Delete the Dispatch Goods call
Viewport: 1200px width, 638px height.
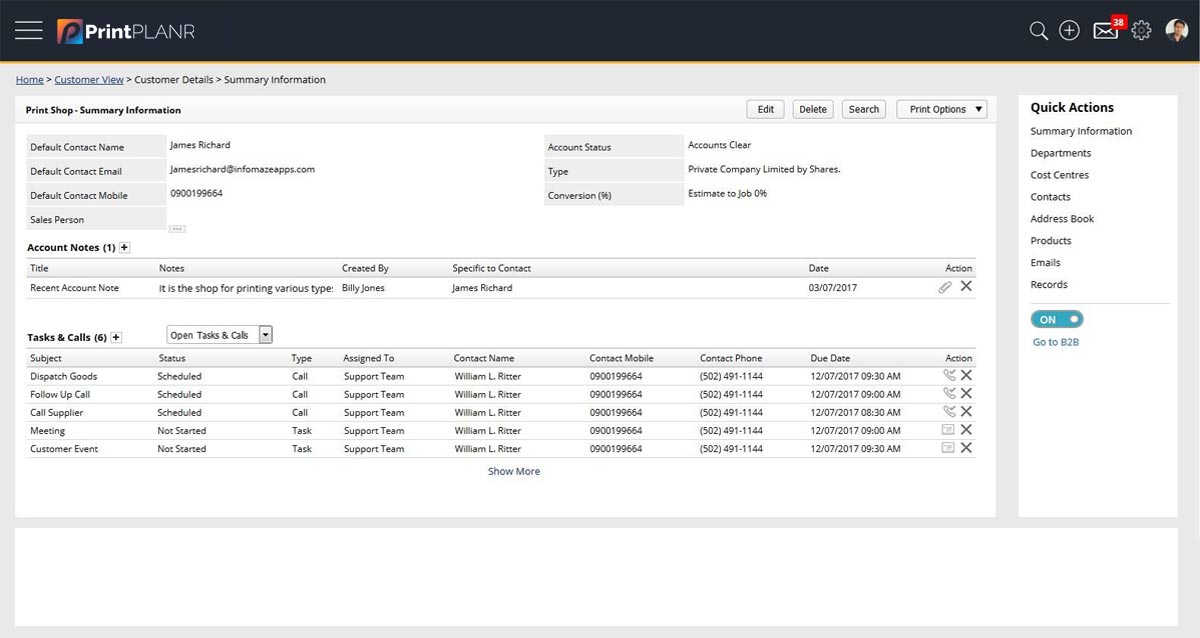coord(966,376)
